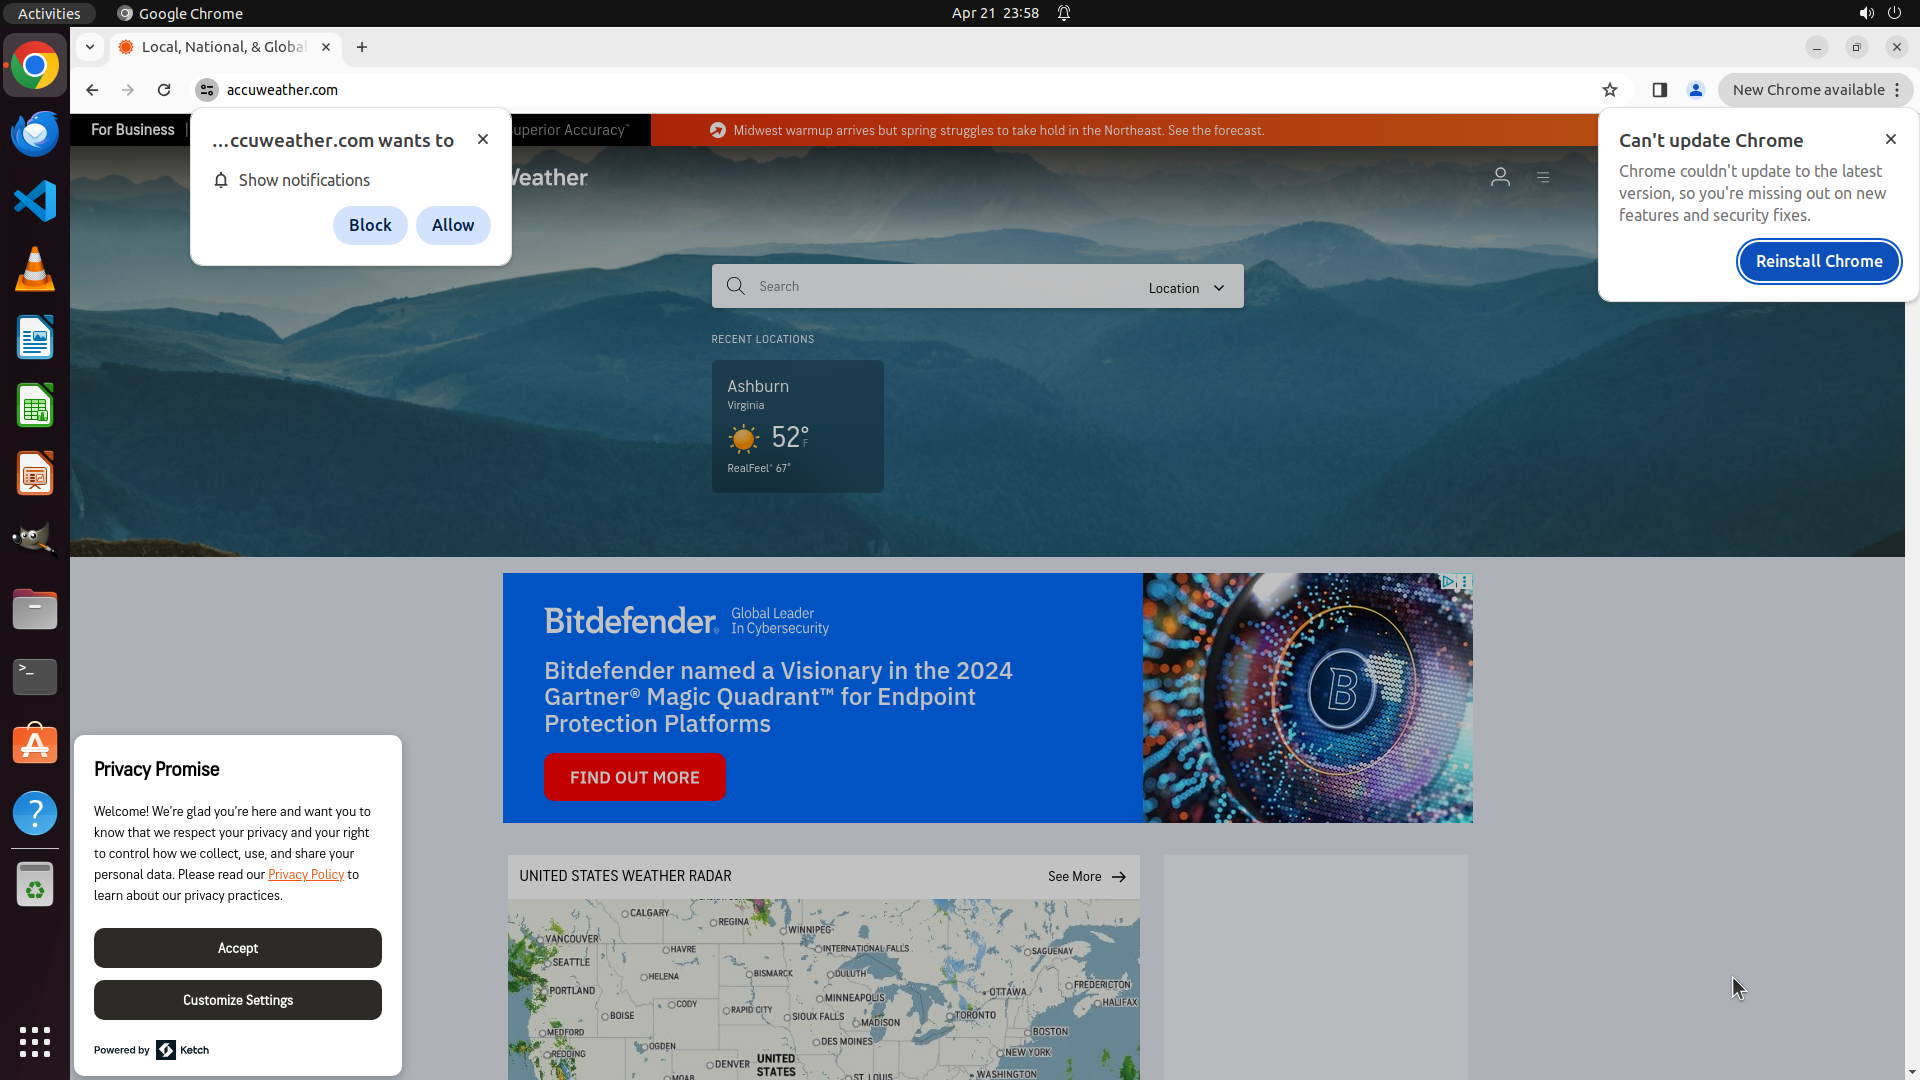The height and width of the screenshot is (1080, 1920).
Task: Expand the Location dropdown in search bar
Action: coord(1186,288)
